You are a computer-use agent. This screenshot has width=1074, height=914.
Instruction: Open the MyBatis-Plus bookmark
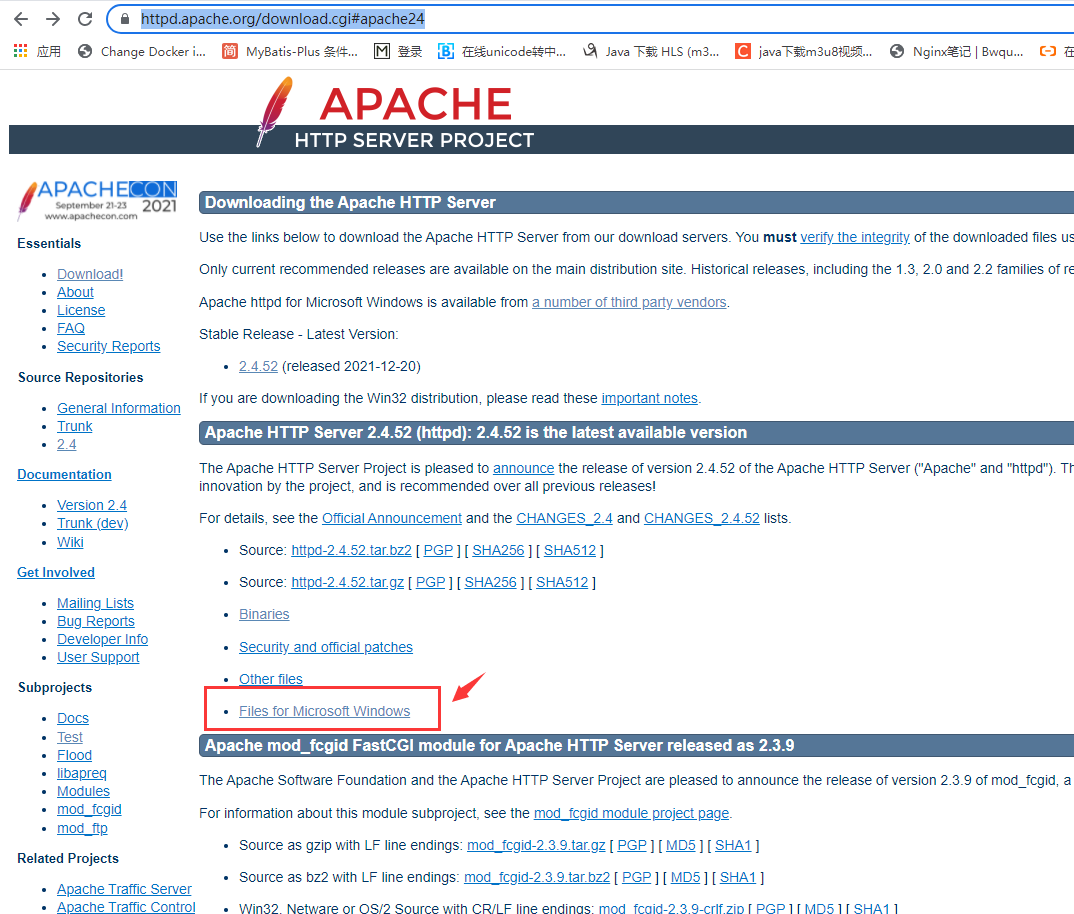coord(290,51)
